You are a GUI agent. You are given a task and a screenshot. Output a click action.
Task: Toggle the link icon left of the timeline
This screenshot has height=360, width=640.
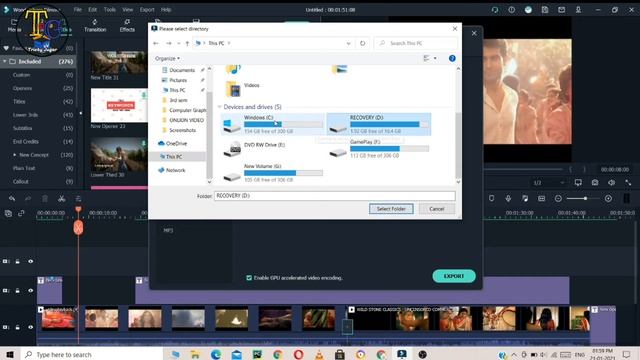(x=21, y=213)
